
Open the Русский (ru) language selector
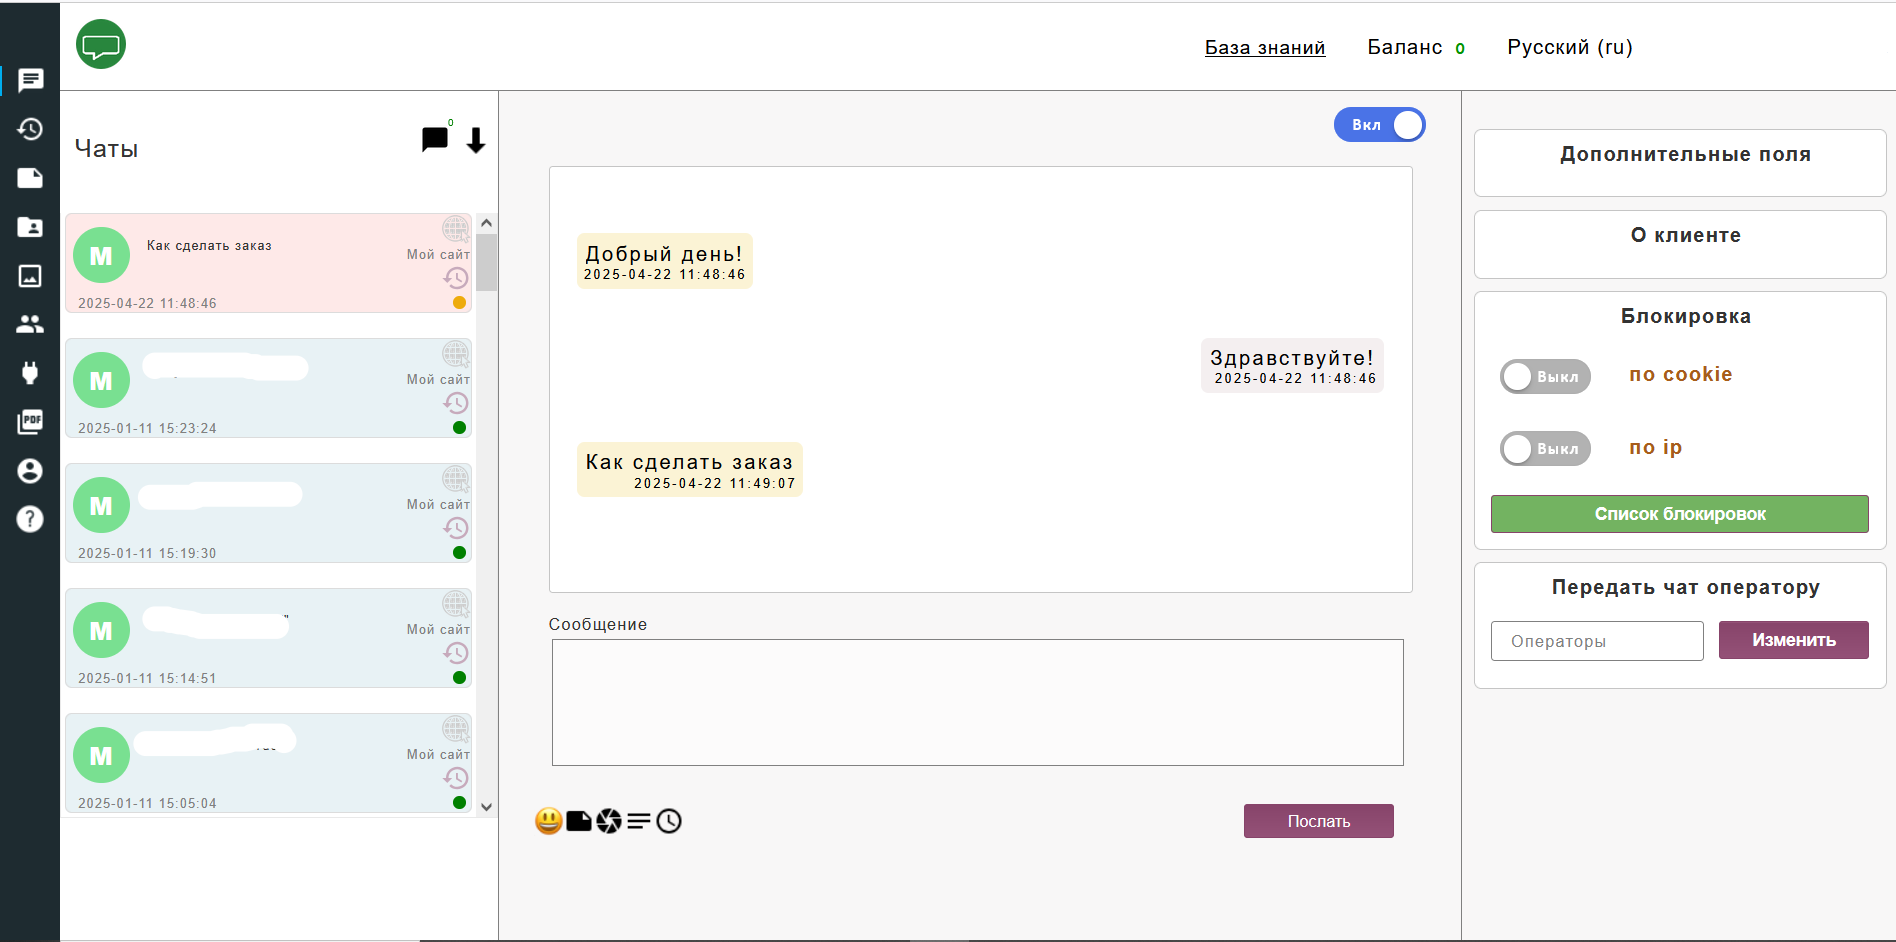1569,47
